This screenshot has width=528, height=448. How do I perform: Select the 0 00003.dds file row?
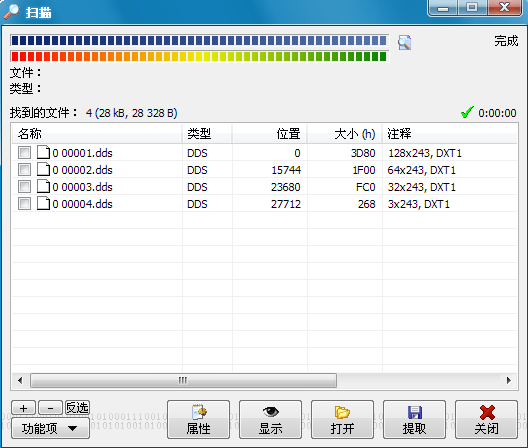264,186
